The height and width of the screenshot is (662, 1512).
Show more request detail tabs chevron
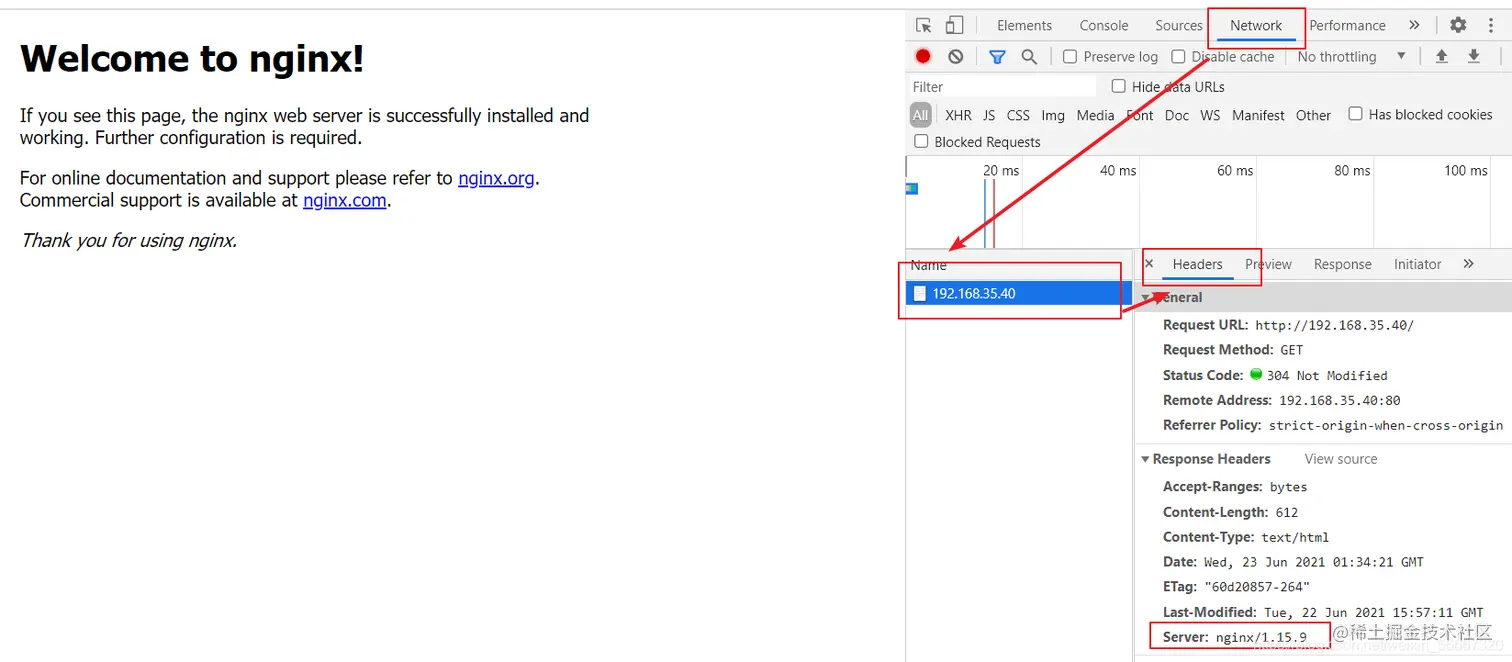point(1468,264)
